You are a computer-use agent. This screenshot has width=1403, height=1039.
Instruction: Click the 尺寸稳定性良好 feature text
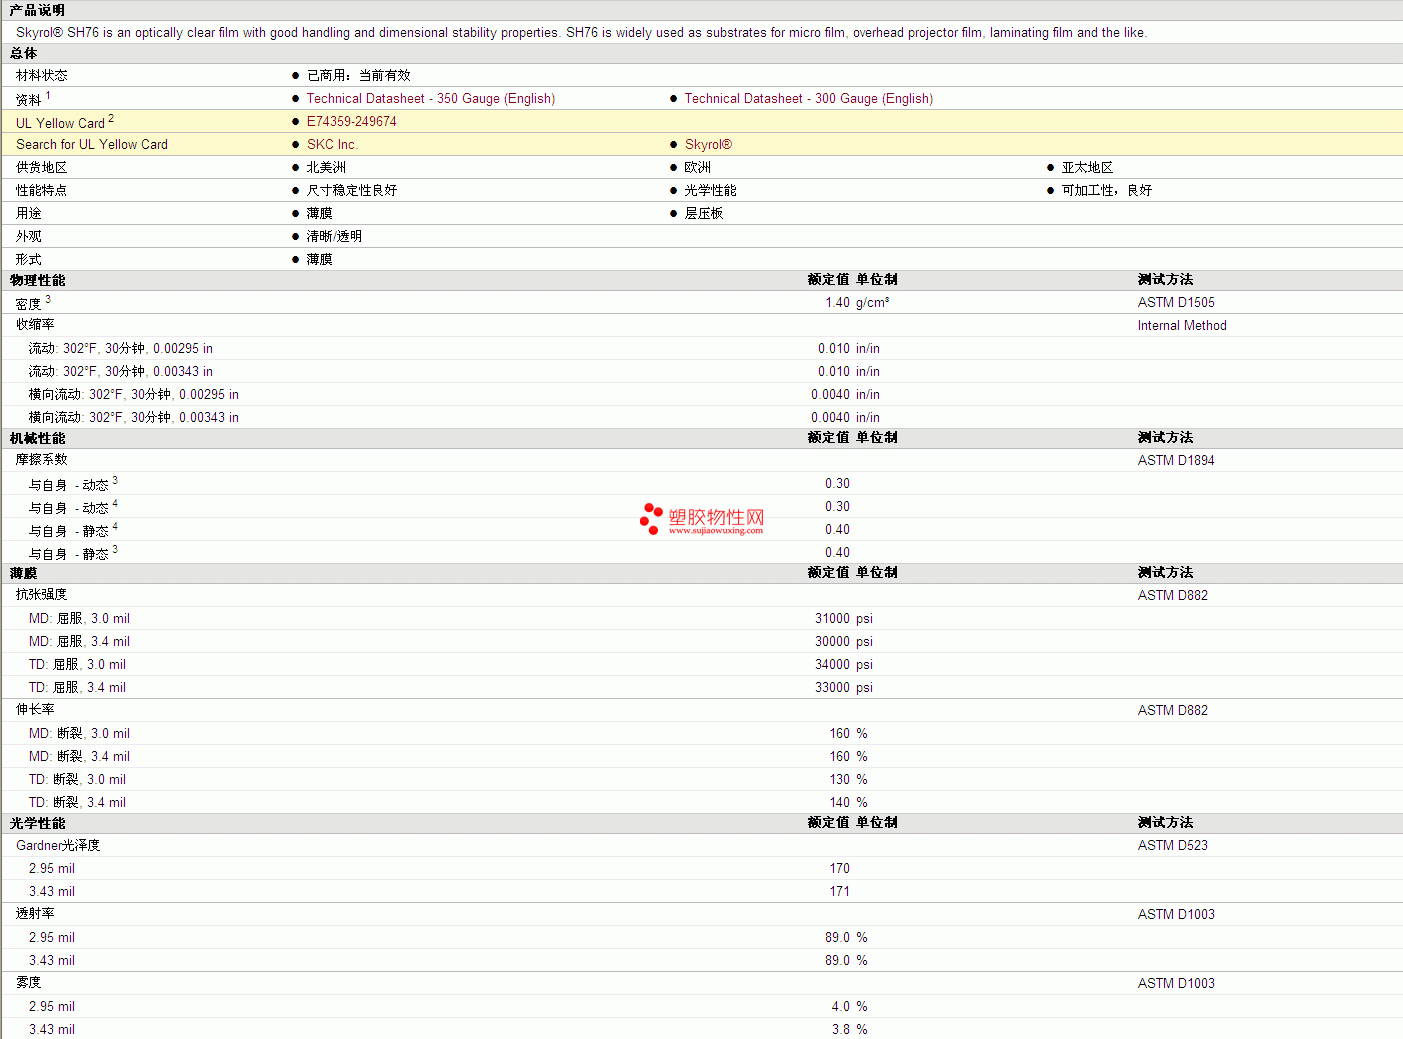pyautogui.click(x=351, y=190)
